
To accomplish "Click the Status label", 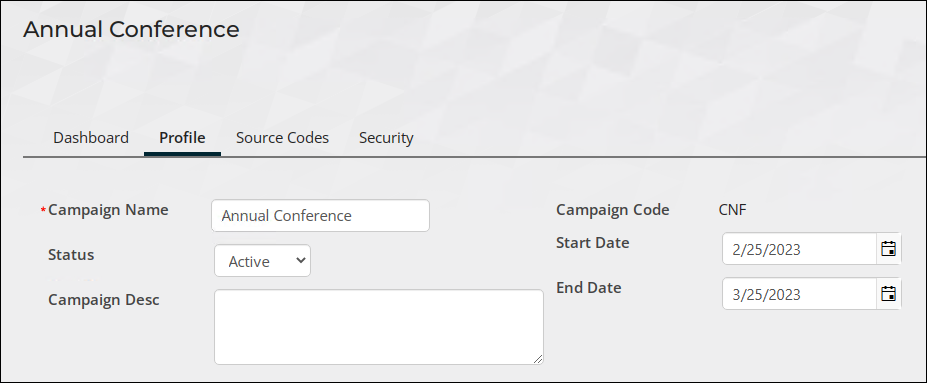I will pos(71,255).
